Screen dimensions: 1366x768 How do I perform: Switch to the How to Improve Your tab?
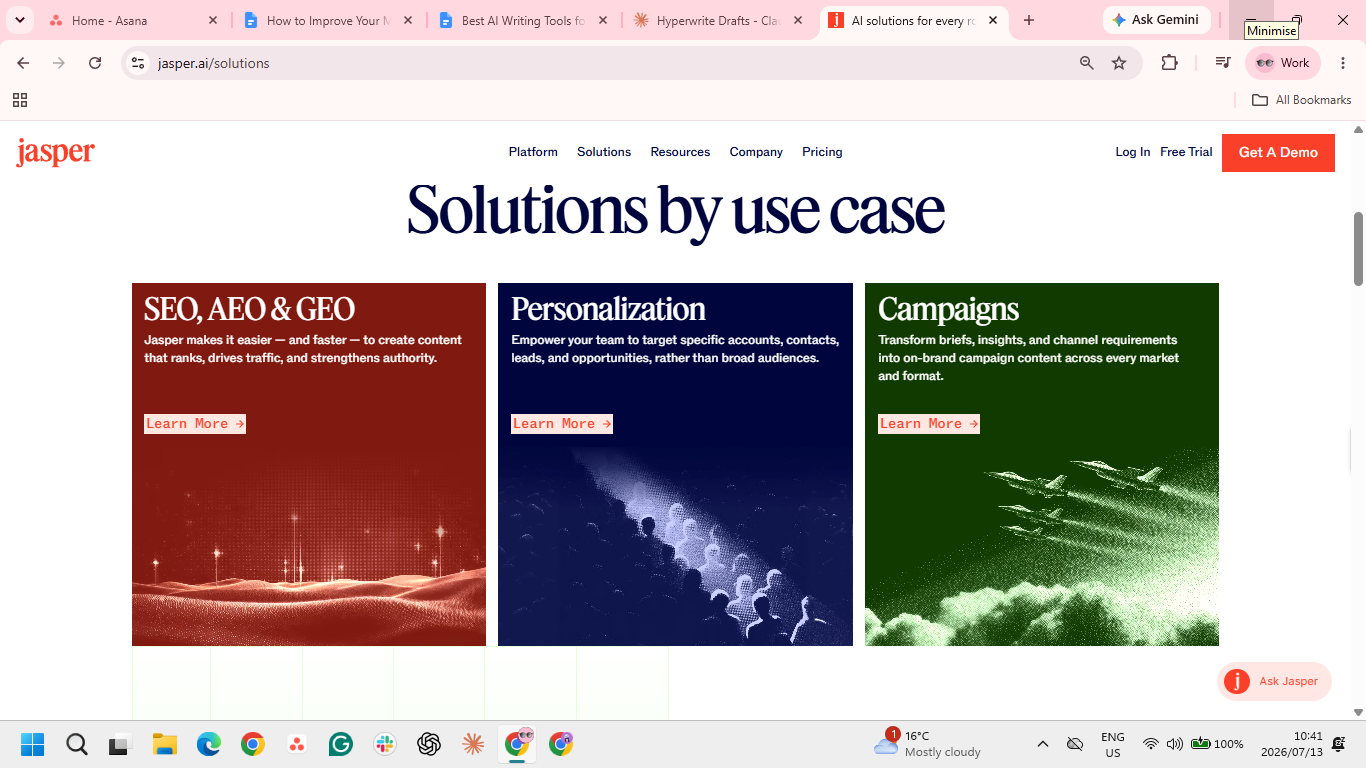tap(327, 20)
